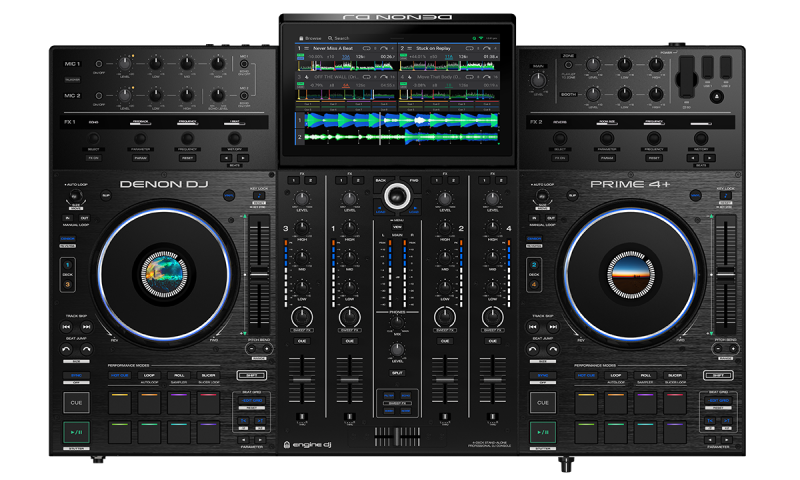
Task: Shift left deck beat grid backward
Action: [x=243, y=421]
